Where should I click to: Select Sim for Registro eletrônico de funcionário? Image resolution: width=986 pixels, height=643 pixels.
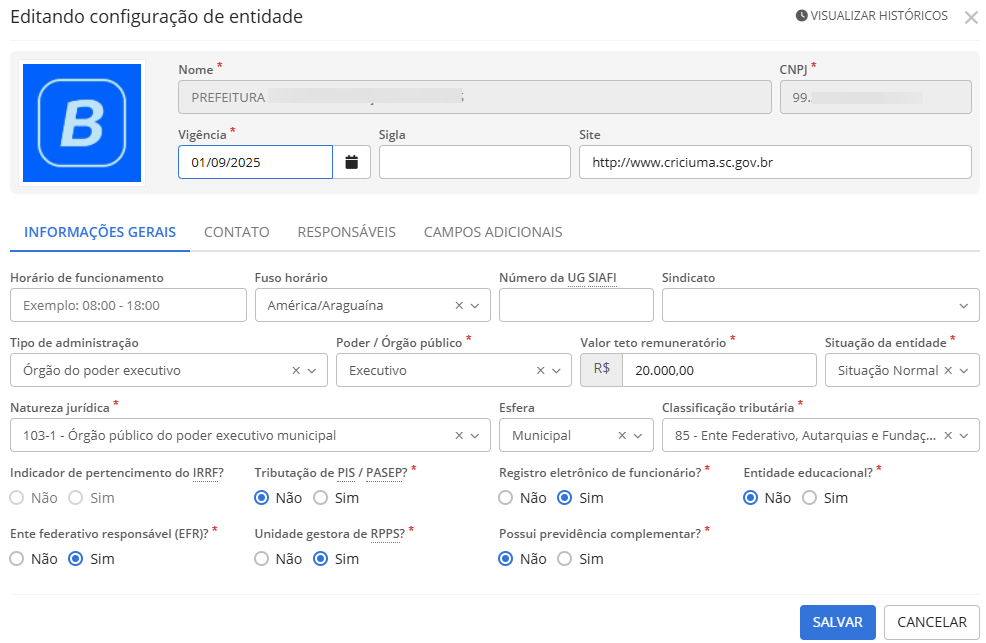pos(565,498)
